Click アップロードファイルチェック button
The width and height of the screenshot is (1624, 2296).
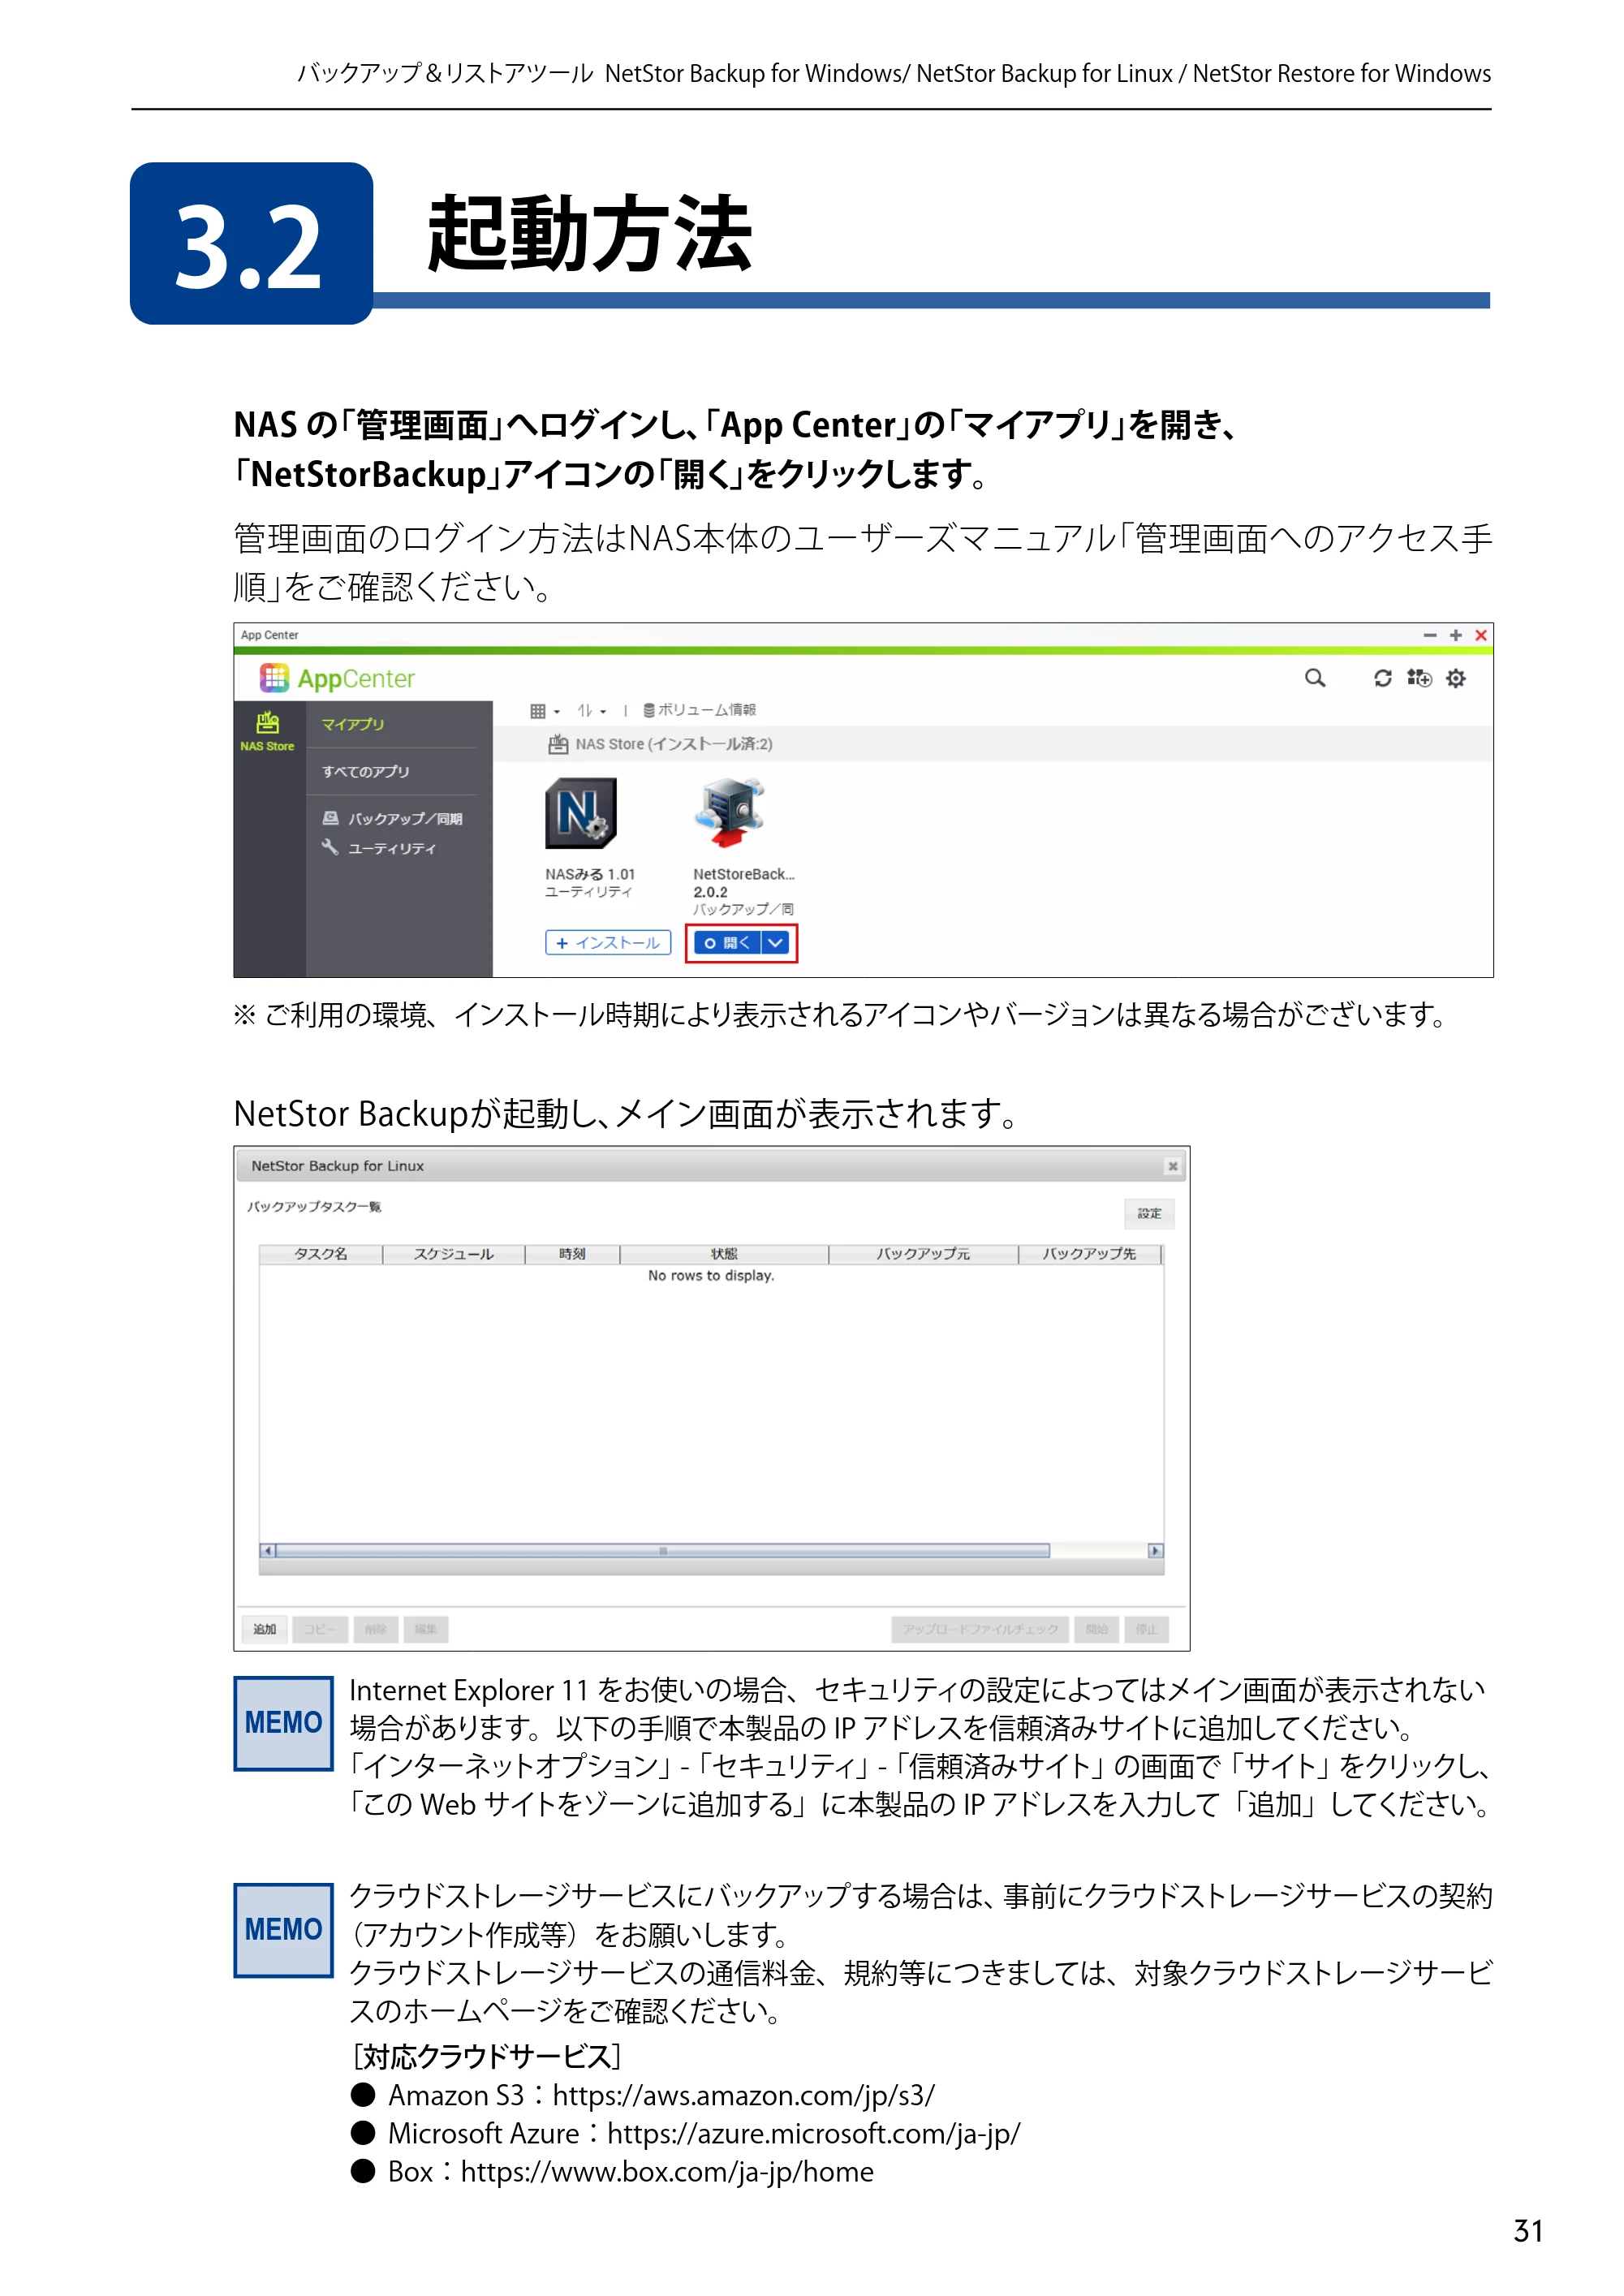pos(980,1629)
